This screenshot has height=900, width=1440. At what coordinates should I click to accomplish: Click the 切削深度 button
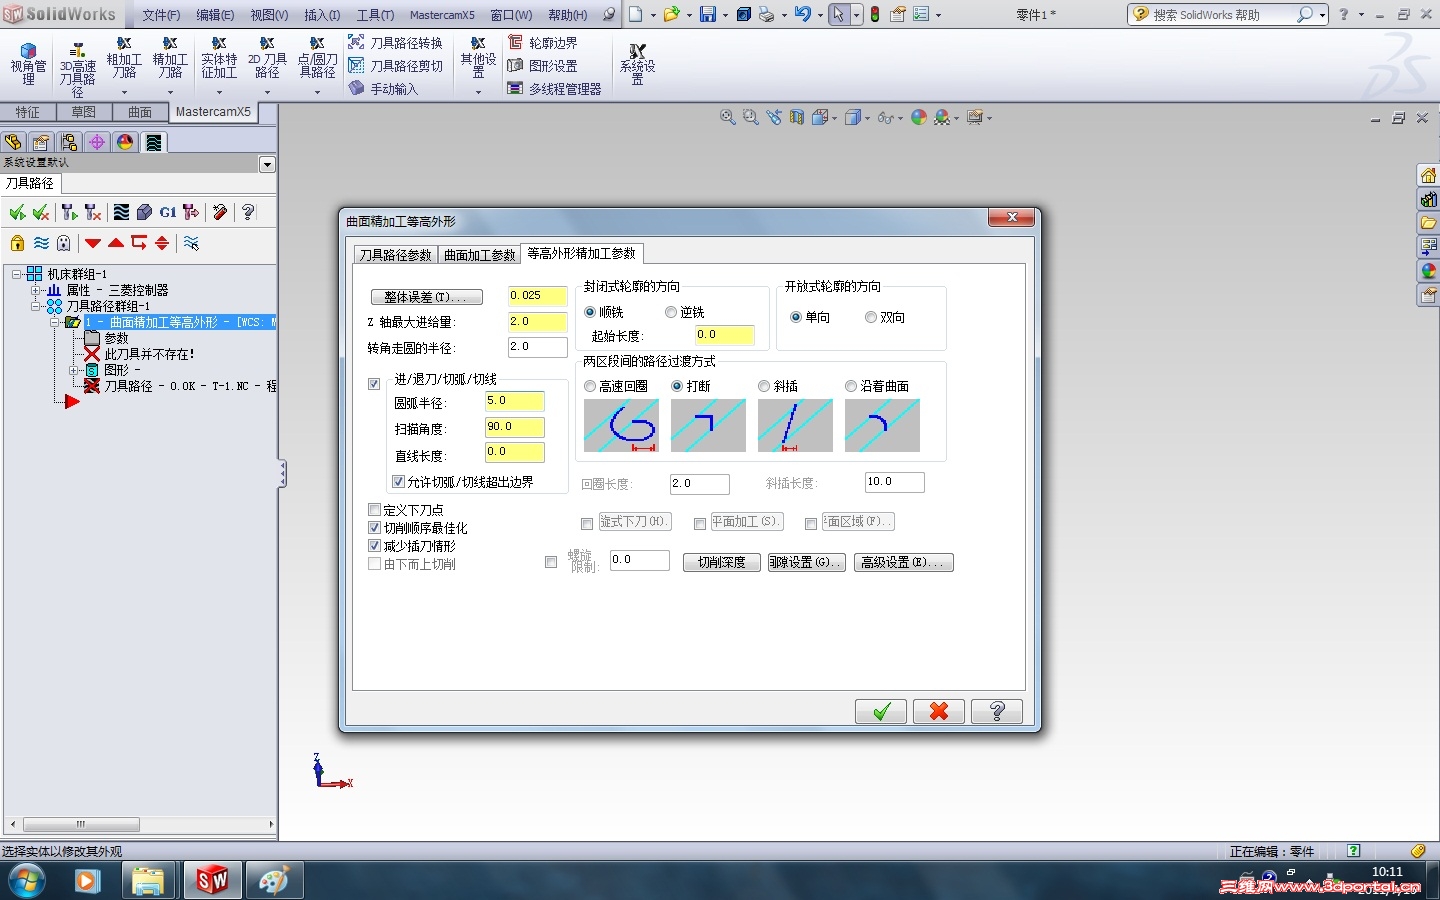[x=722, y=562]
